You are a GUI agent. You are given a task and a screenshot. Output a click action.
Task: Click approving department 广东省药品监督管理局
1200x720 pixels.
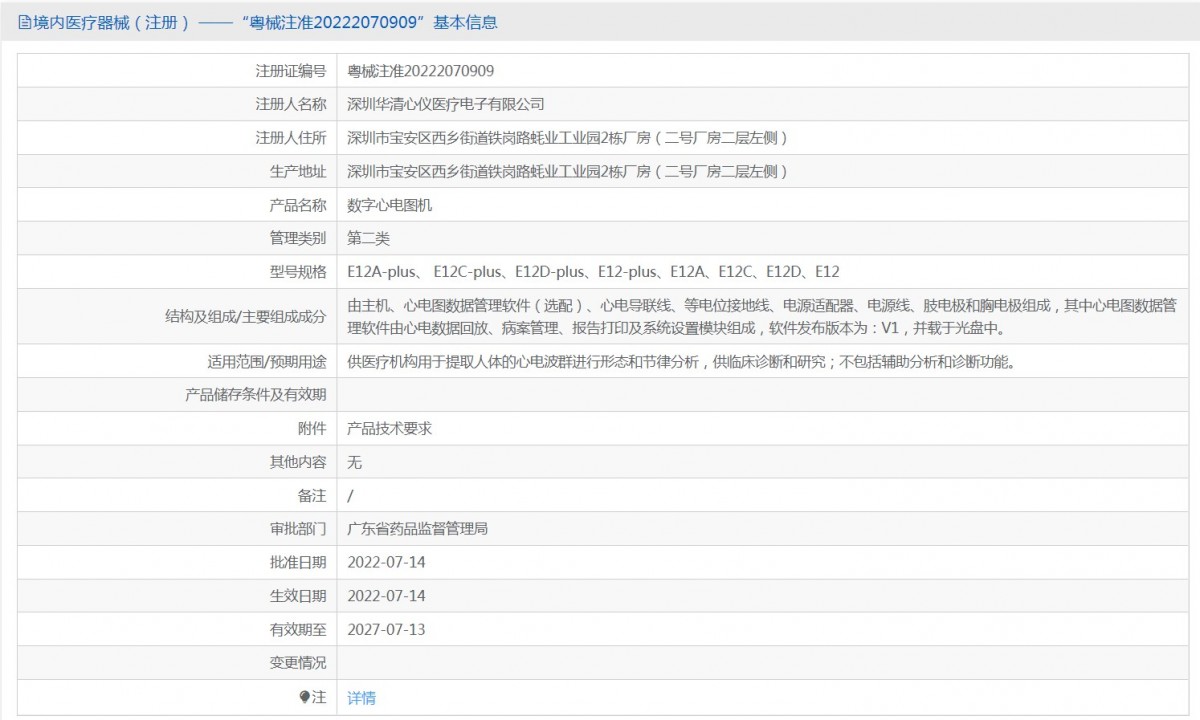pos(417,529)
